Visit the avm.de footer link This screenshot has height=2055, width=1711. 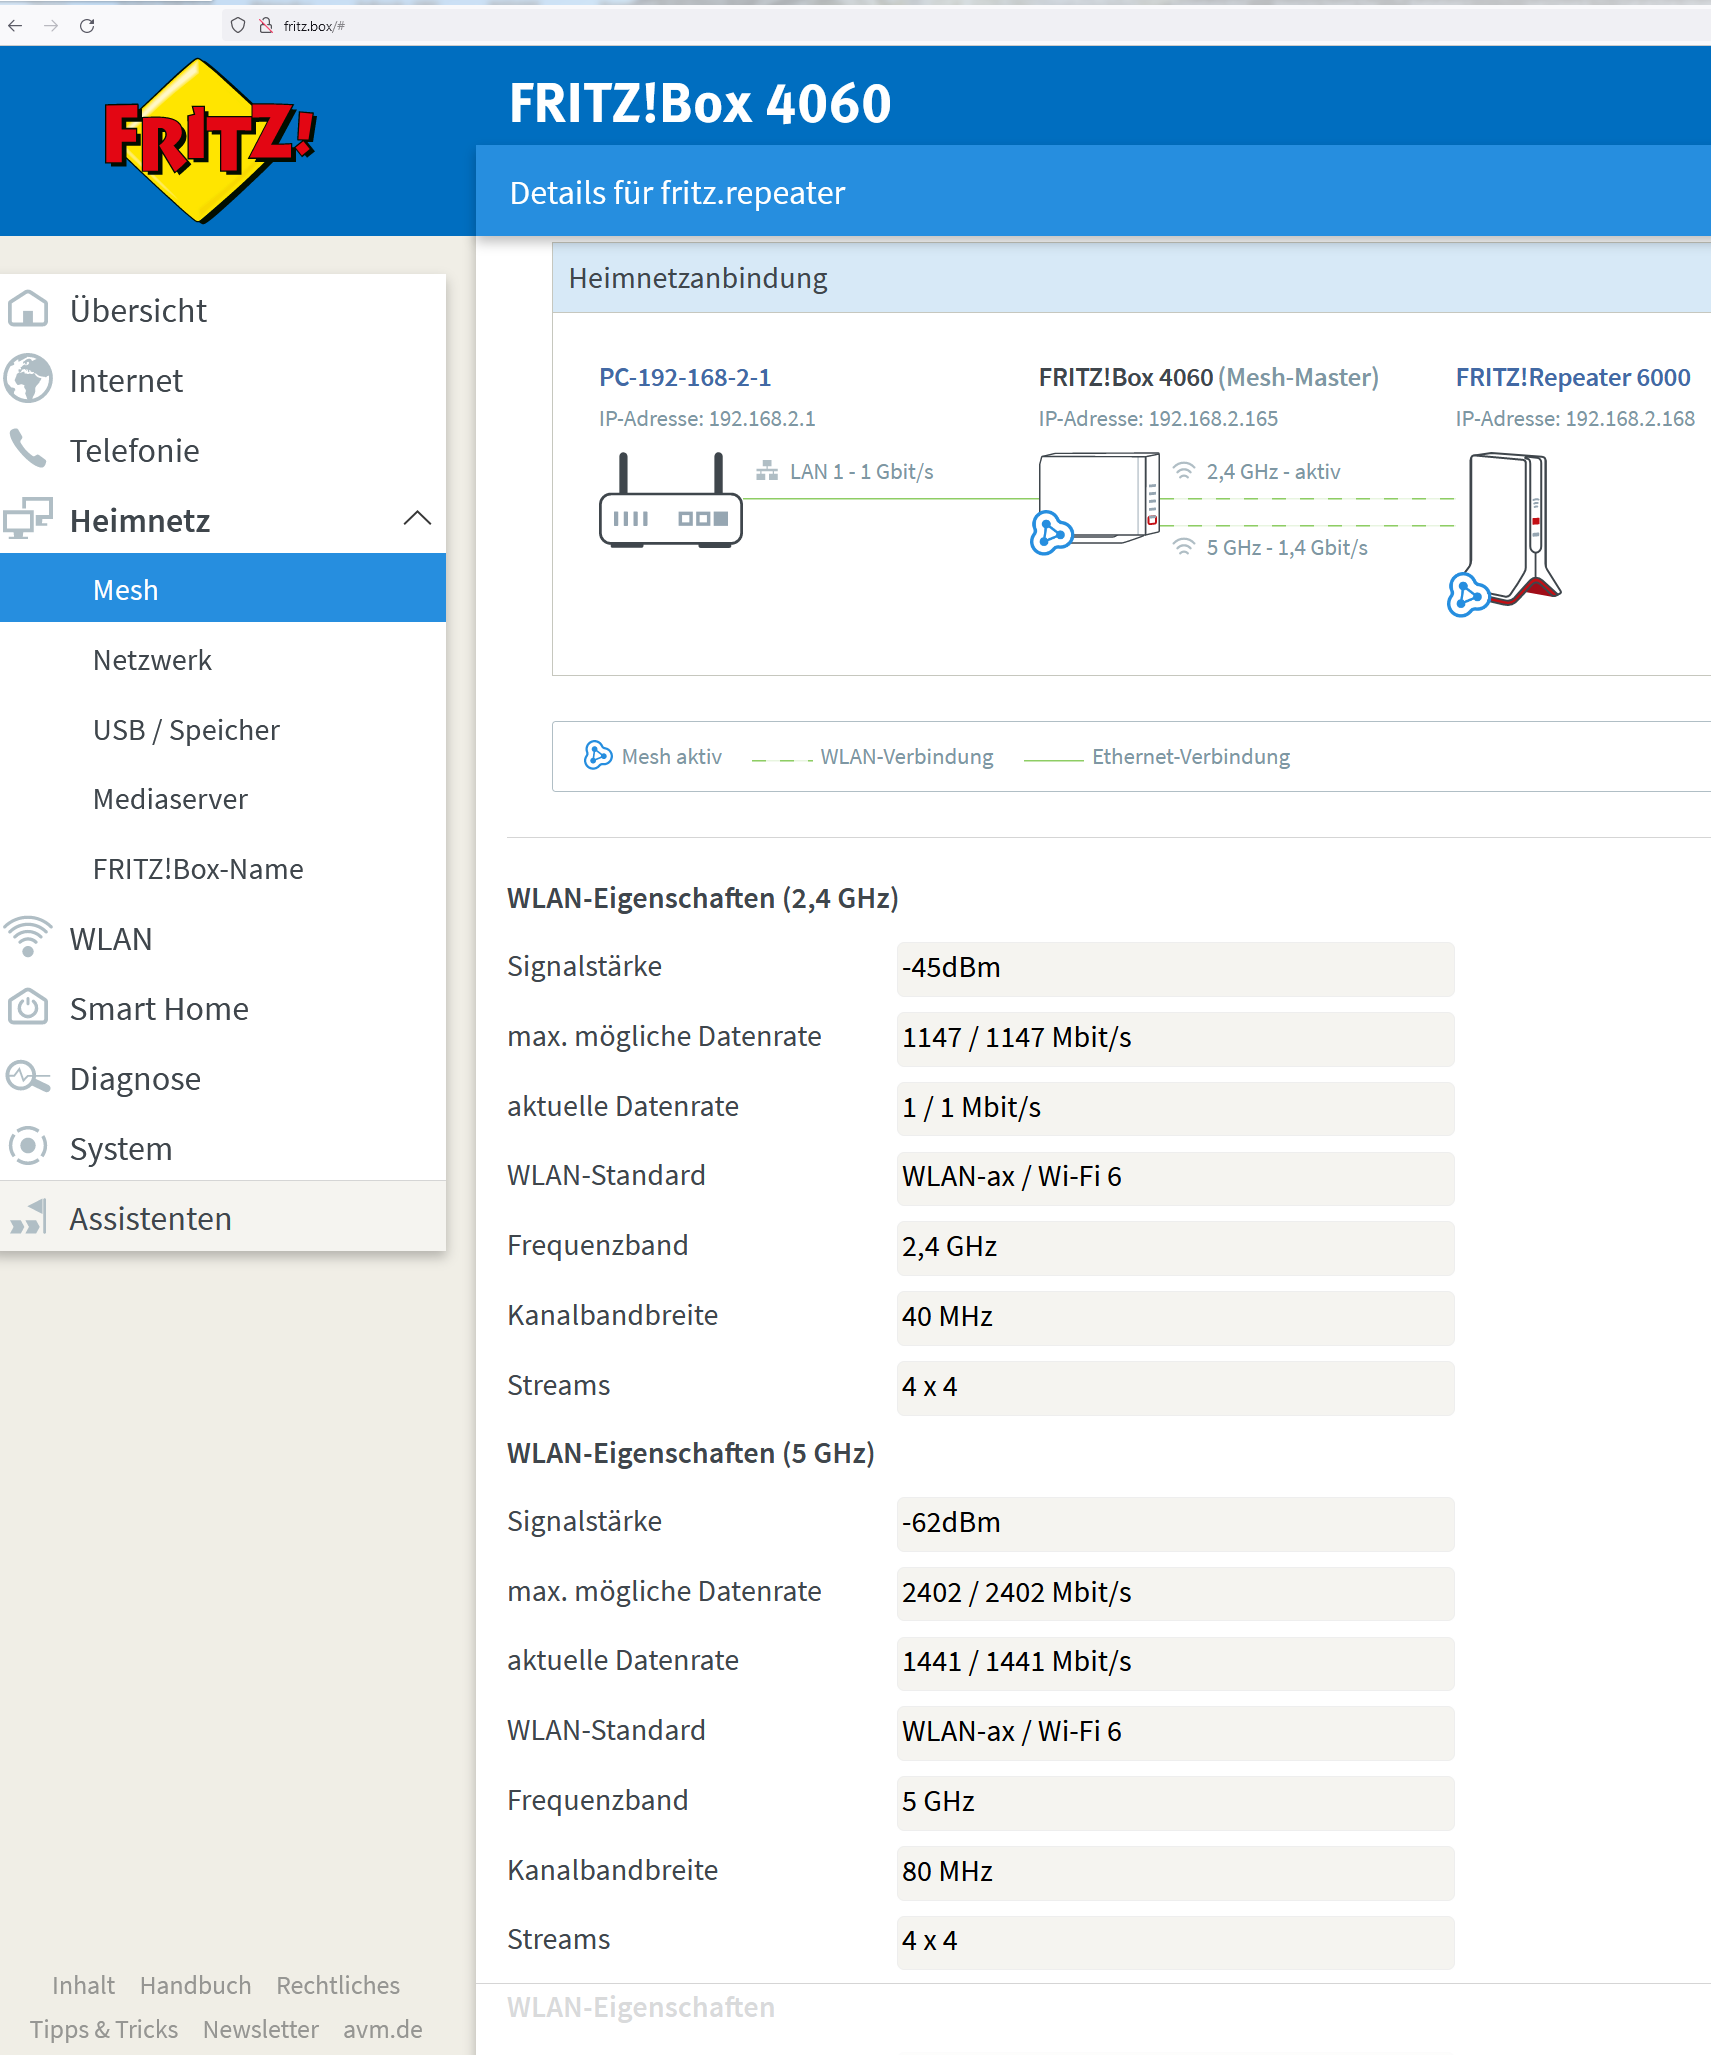point(383,2029)
